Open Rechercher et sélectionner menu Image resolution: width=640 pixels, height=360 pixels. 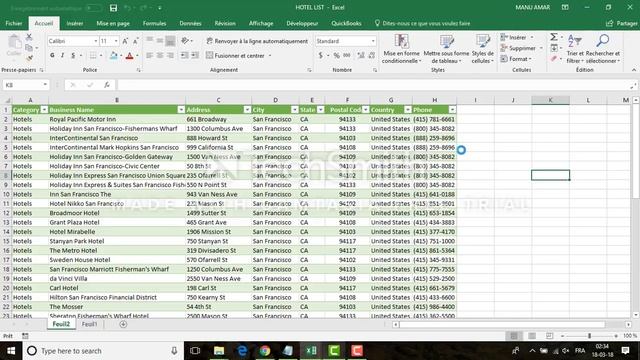[602, 49]
